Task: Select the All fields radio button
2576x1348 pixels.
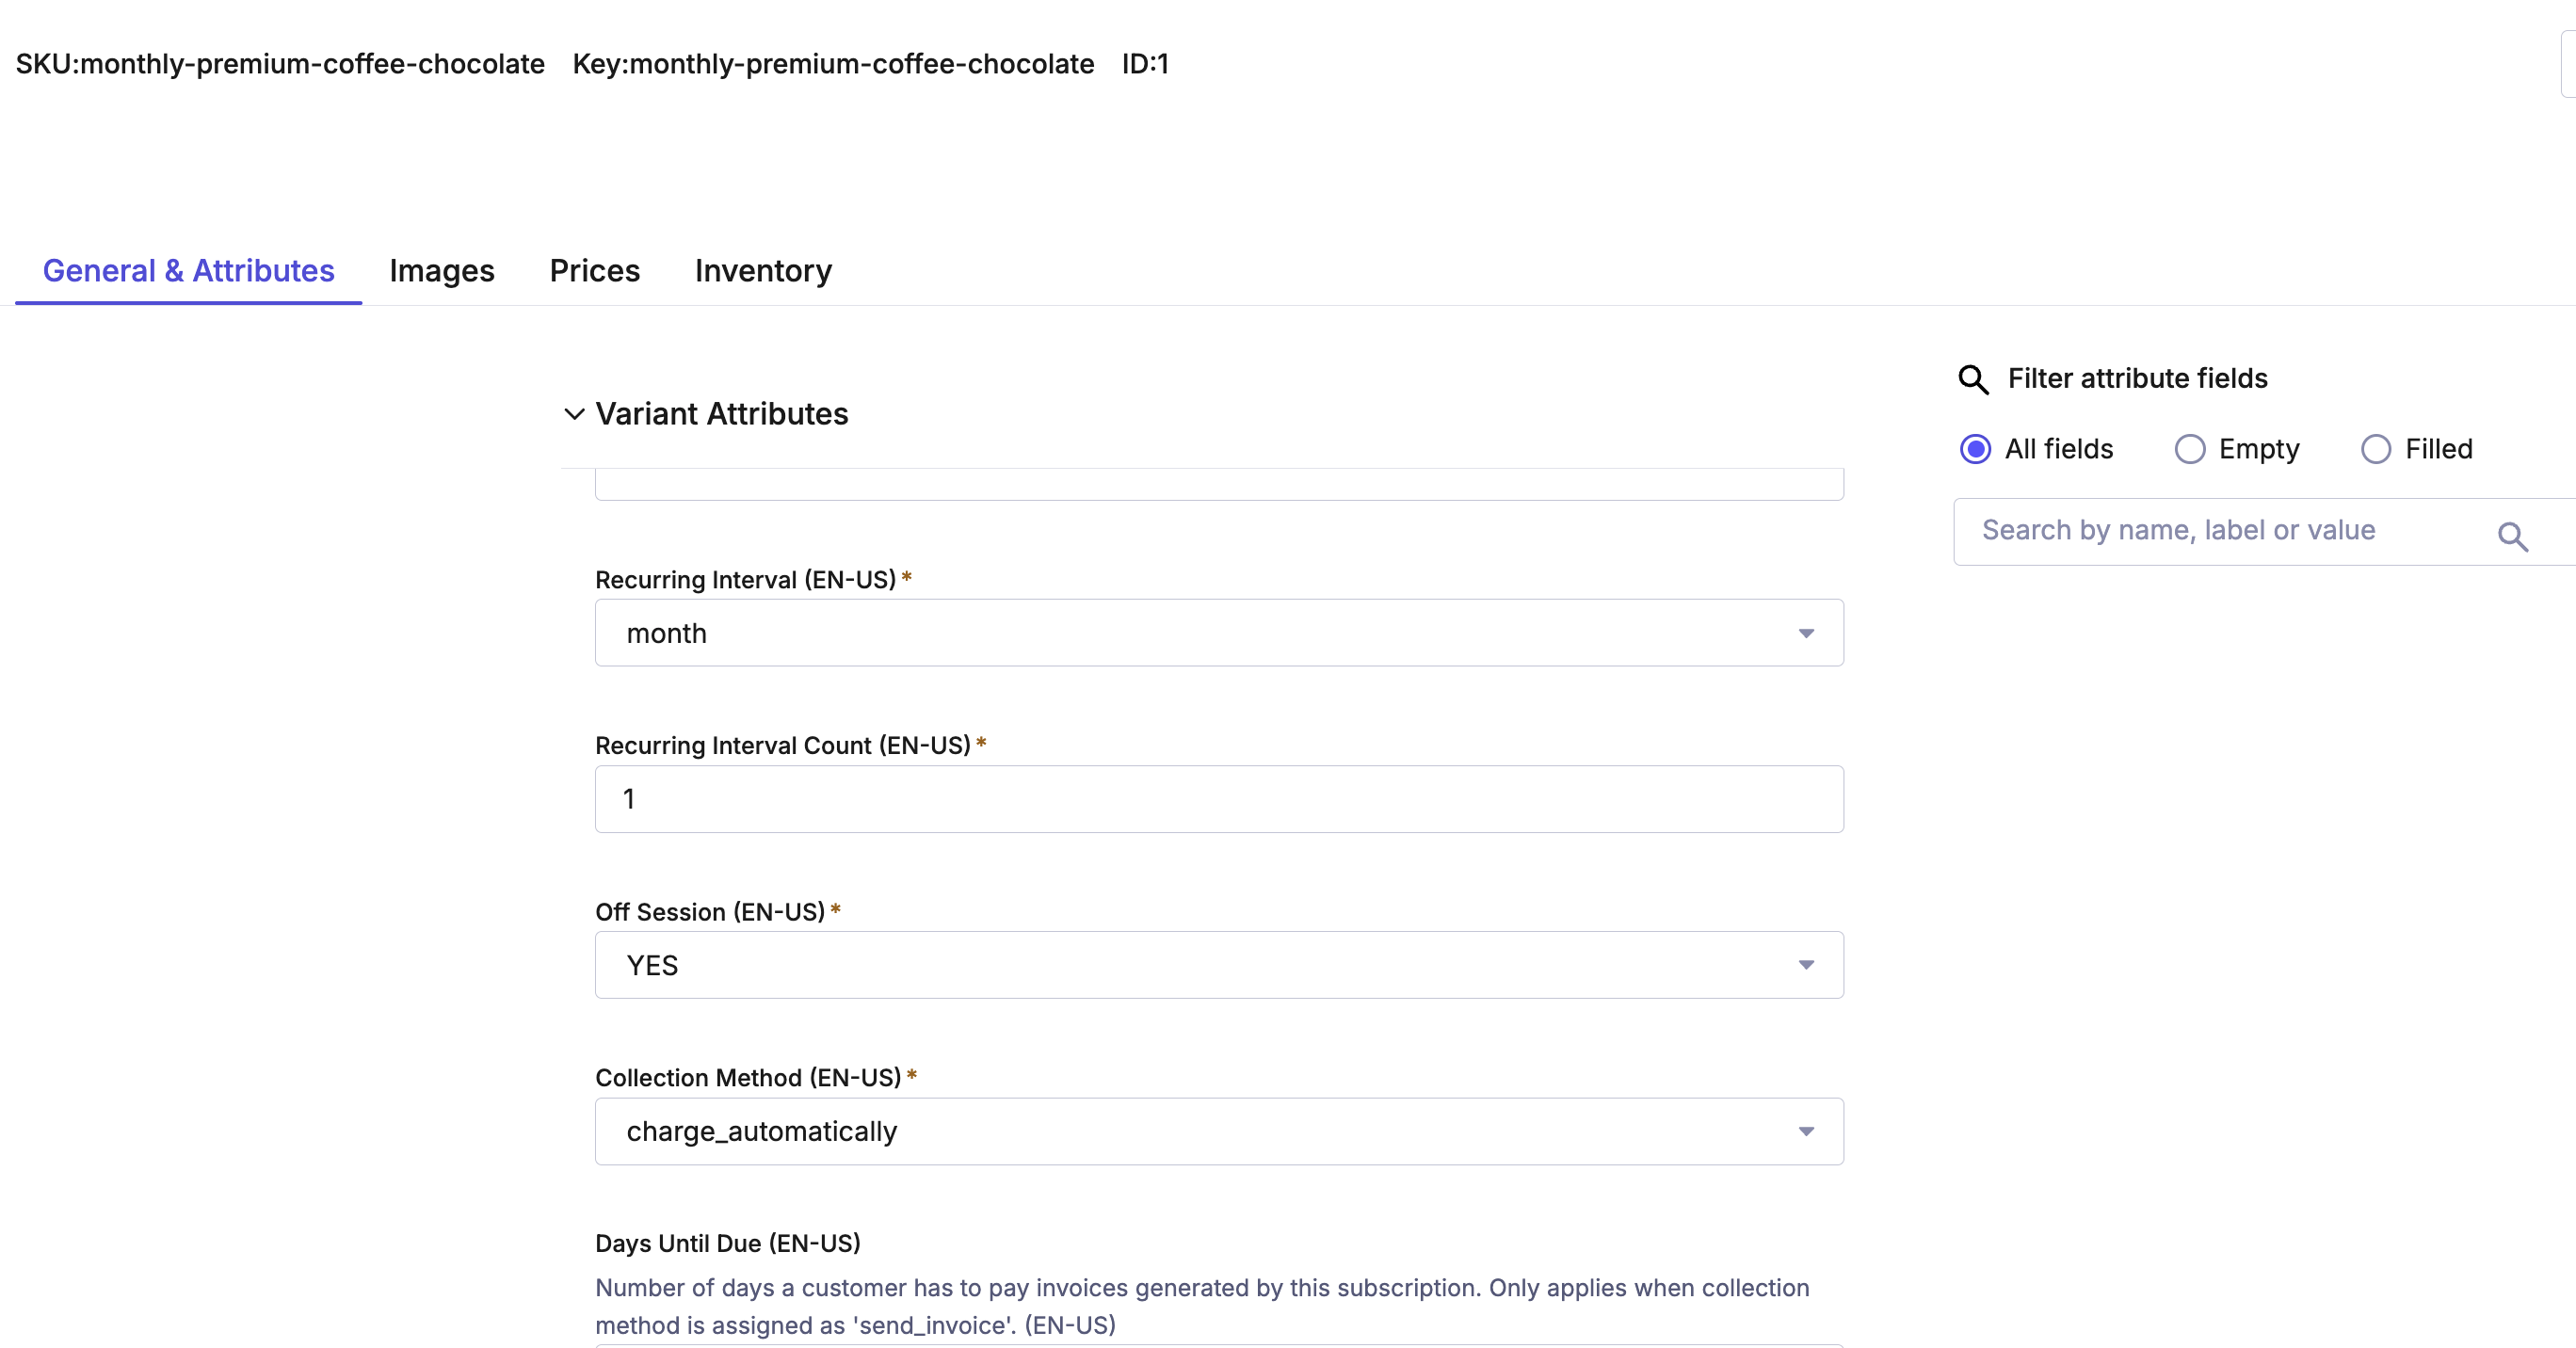Action: coord(1975,449)
